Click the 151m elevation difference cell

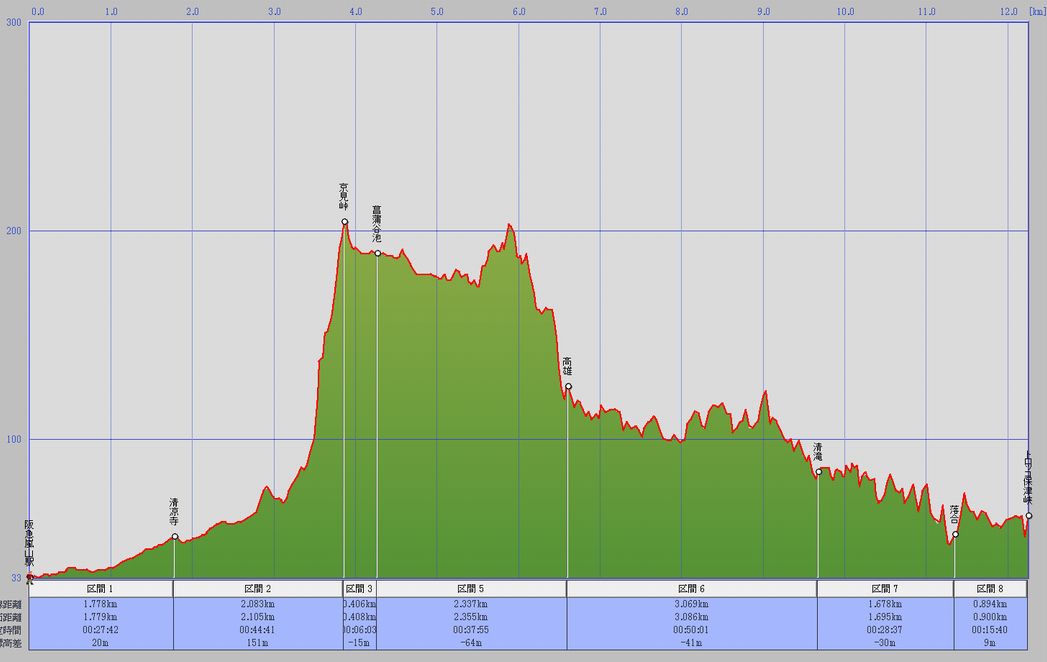[x=258, y=643]
